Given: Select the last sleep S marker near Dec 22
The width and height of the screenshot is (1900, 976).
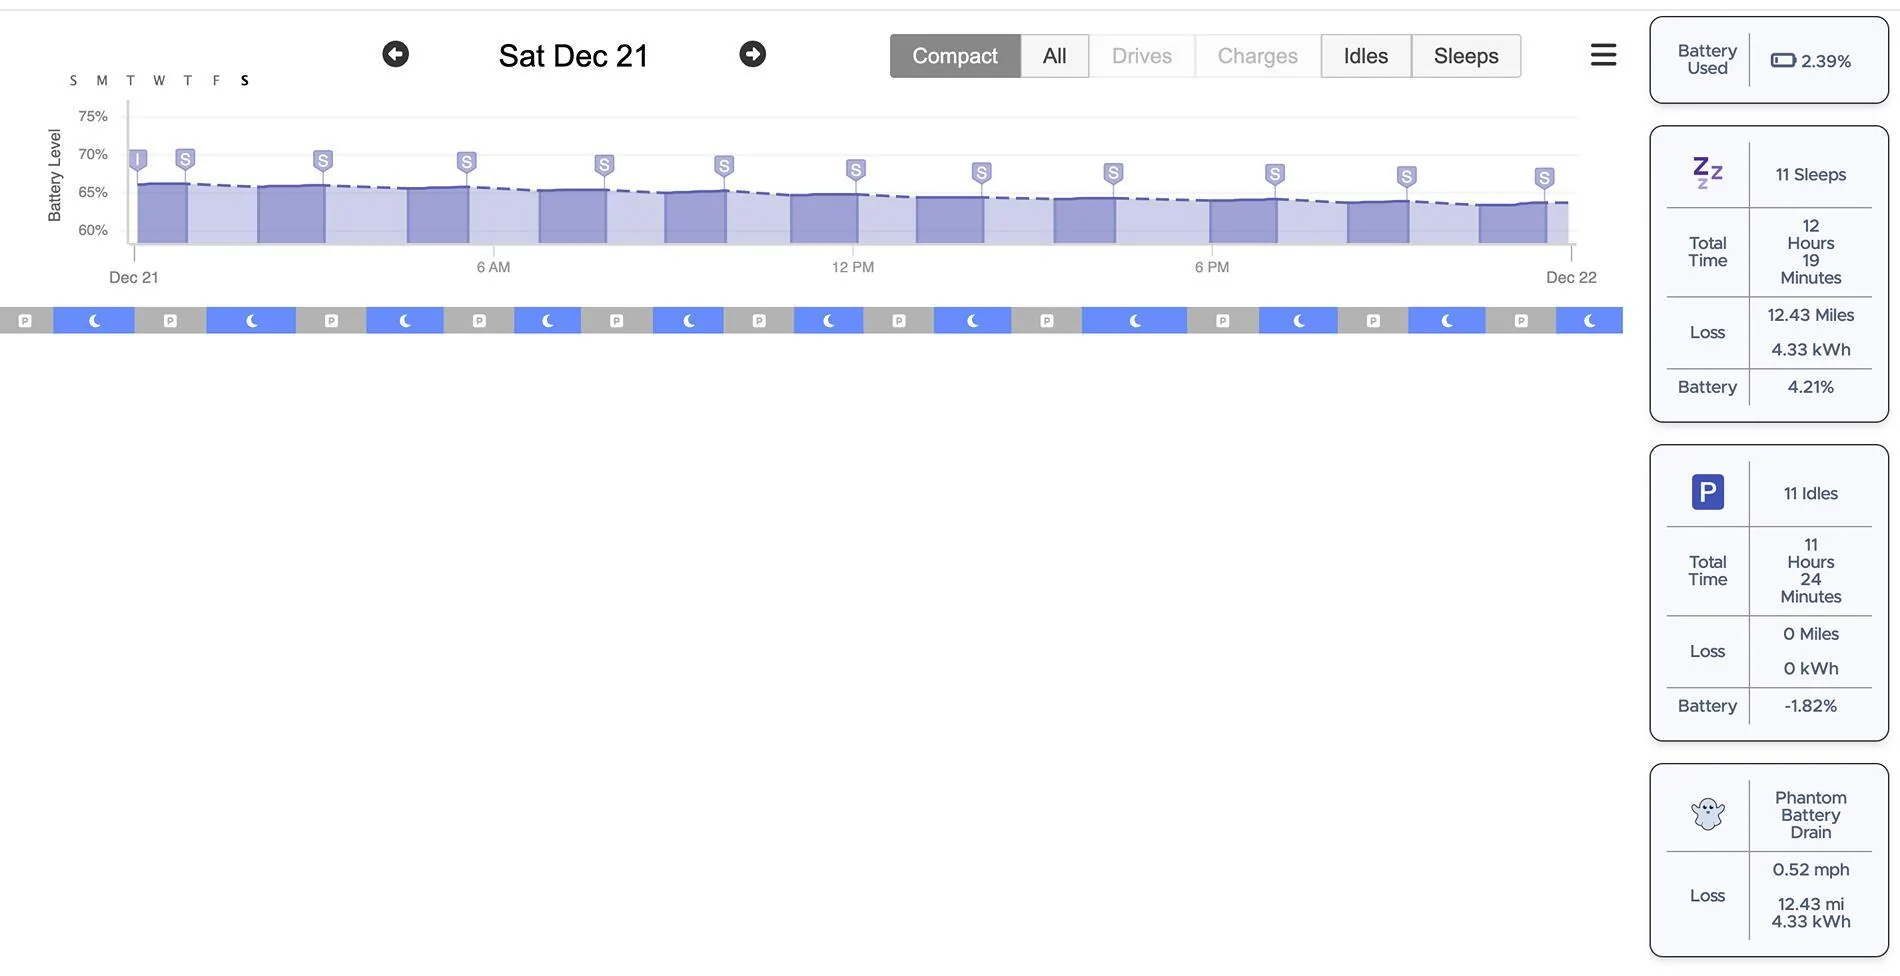Looking at the screenshot, I should (1544, 178).
